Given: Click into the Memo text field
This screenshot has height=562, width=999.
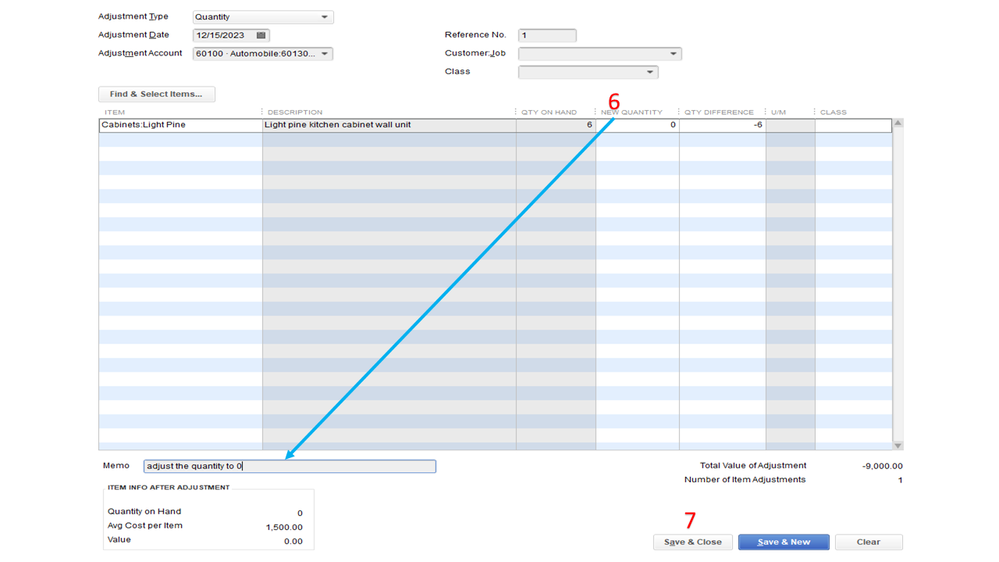Looking at the screenshot, I should [289, 466].
